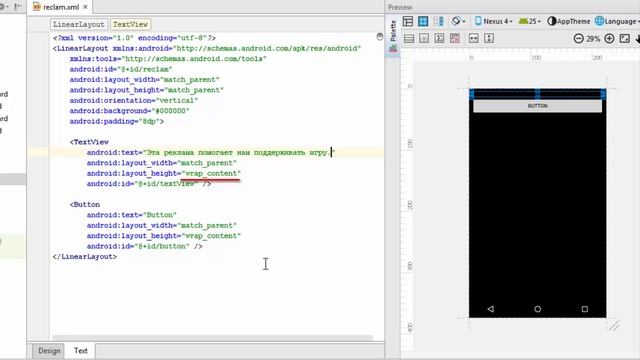Click the preview device resize corner handle
The width and height of the screenshot is (640, 360).
[x=614, y=325]
